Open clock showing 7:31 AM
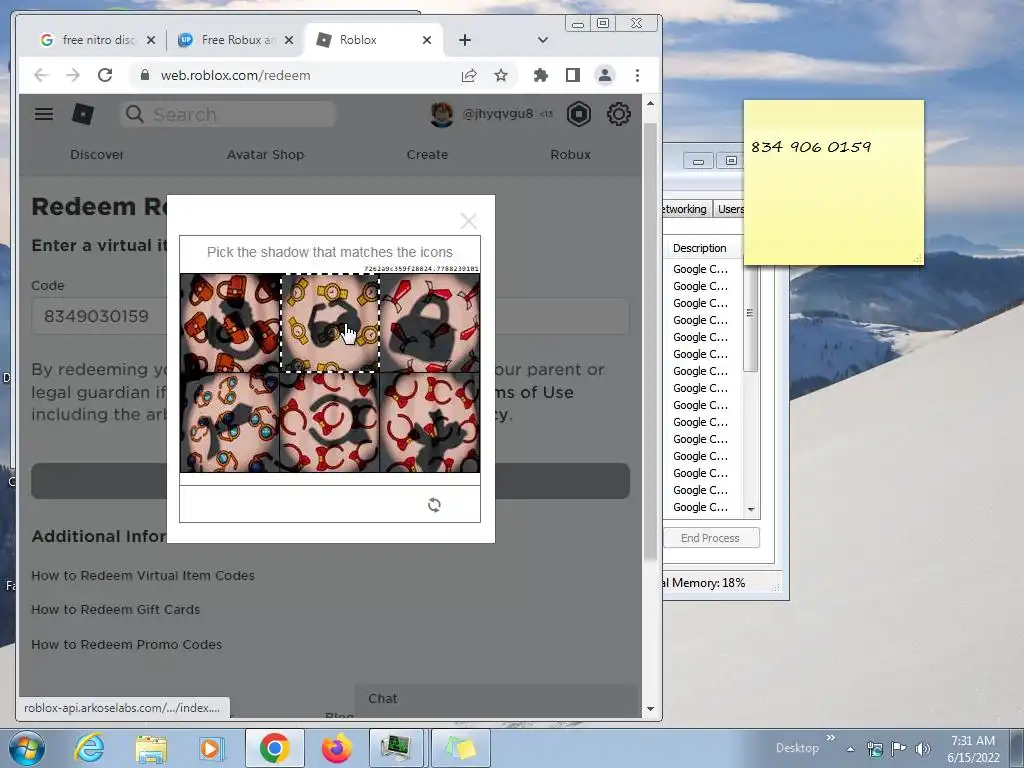Image resolution: width=1024 pixels, height=768 pixels. point(973,741)
